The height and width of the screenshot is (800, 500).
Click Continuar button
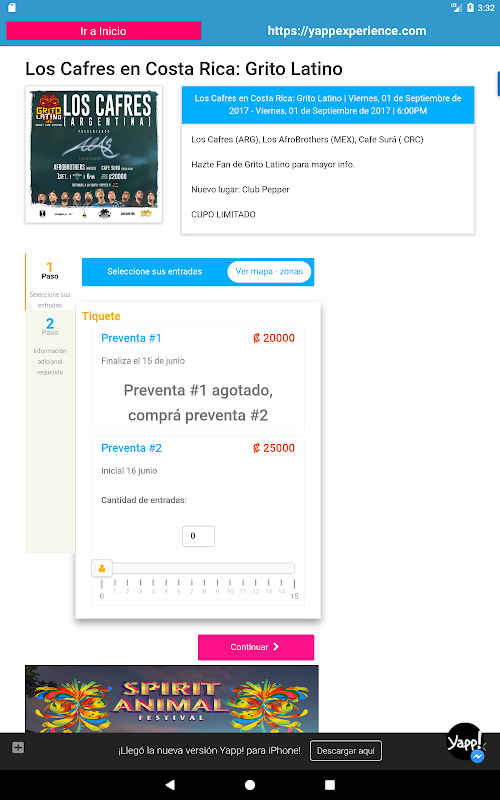click(x=256, y=647)
